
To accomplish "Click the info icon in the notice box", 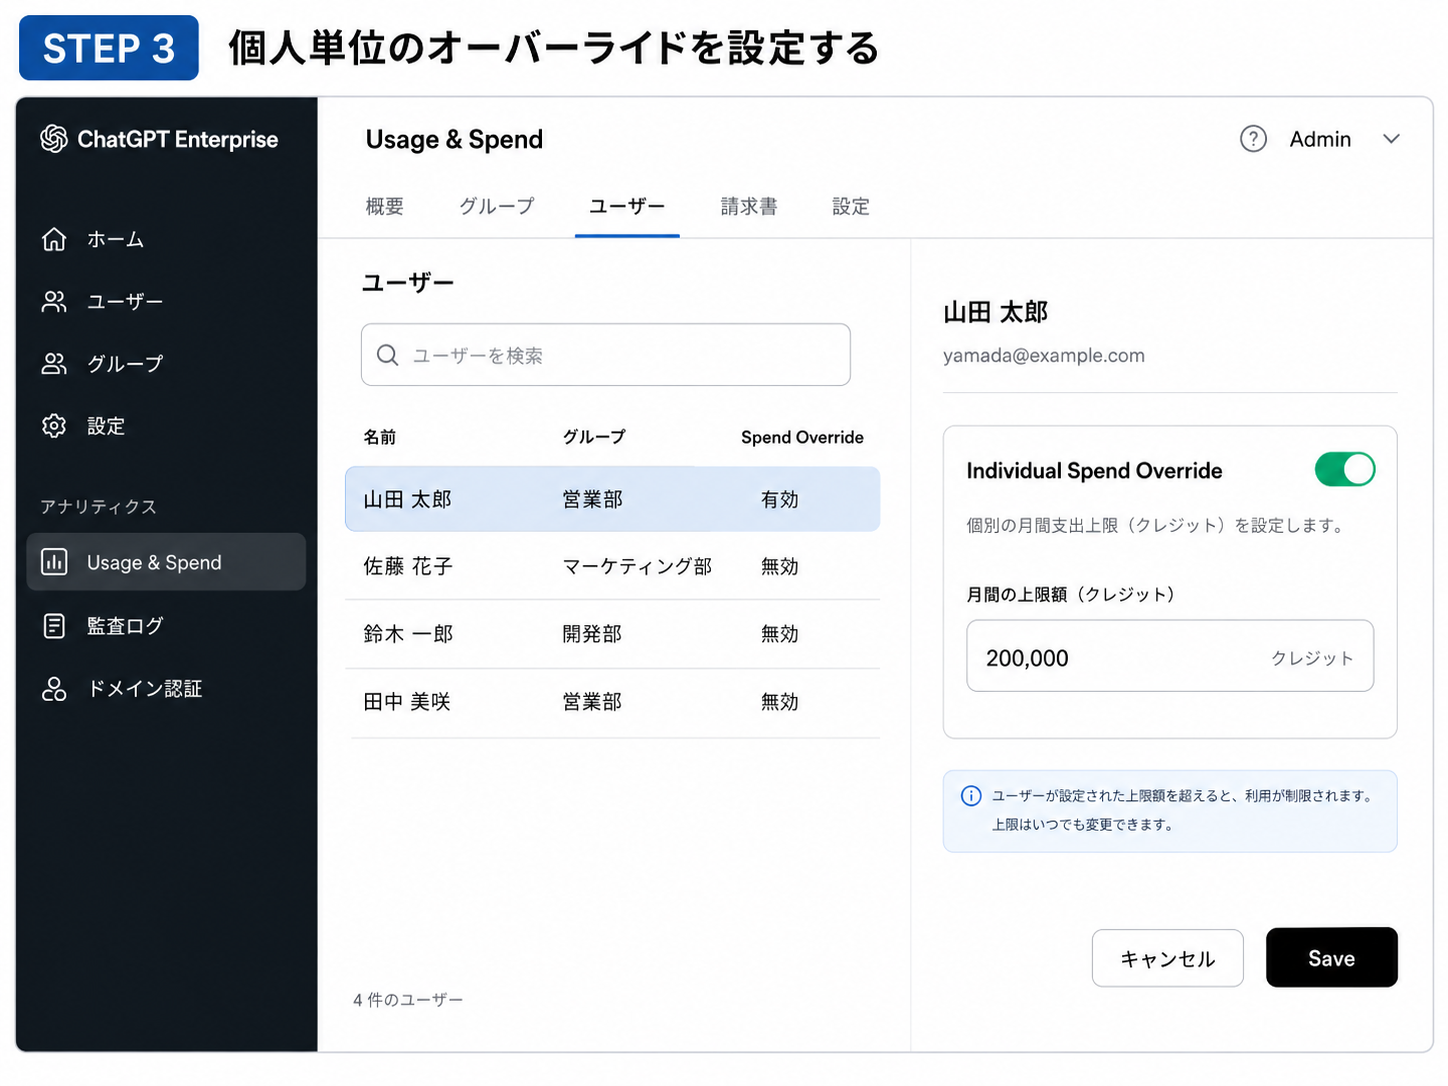I will tap(971, 796).
